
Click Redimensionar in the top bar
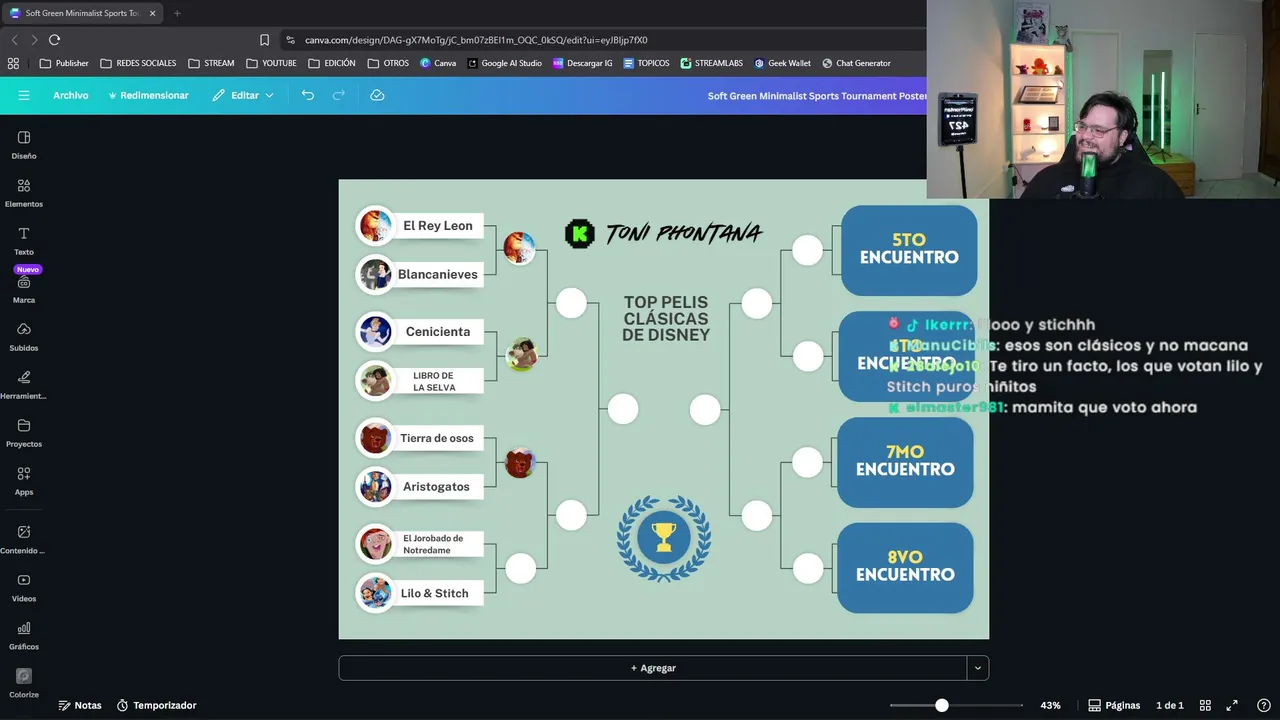tap(148, 95)
